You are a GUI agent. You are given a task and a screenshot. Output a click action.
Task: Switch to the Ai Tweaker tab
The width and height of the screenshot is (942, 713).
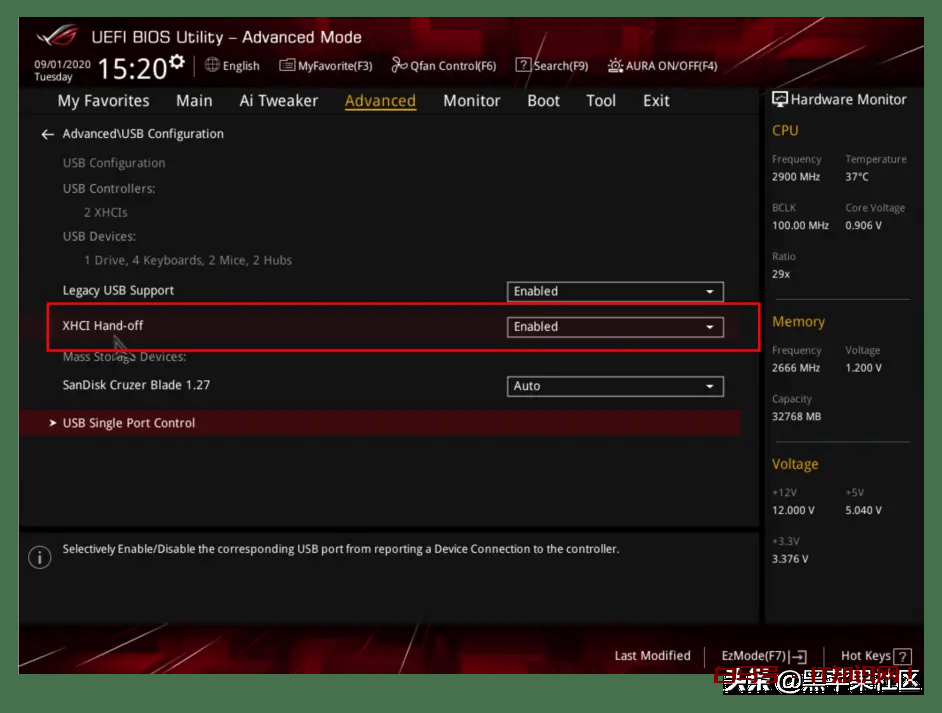[278, 101]
